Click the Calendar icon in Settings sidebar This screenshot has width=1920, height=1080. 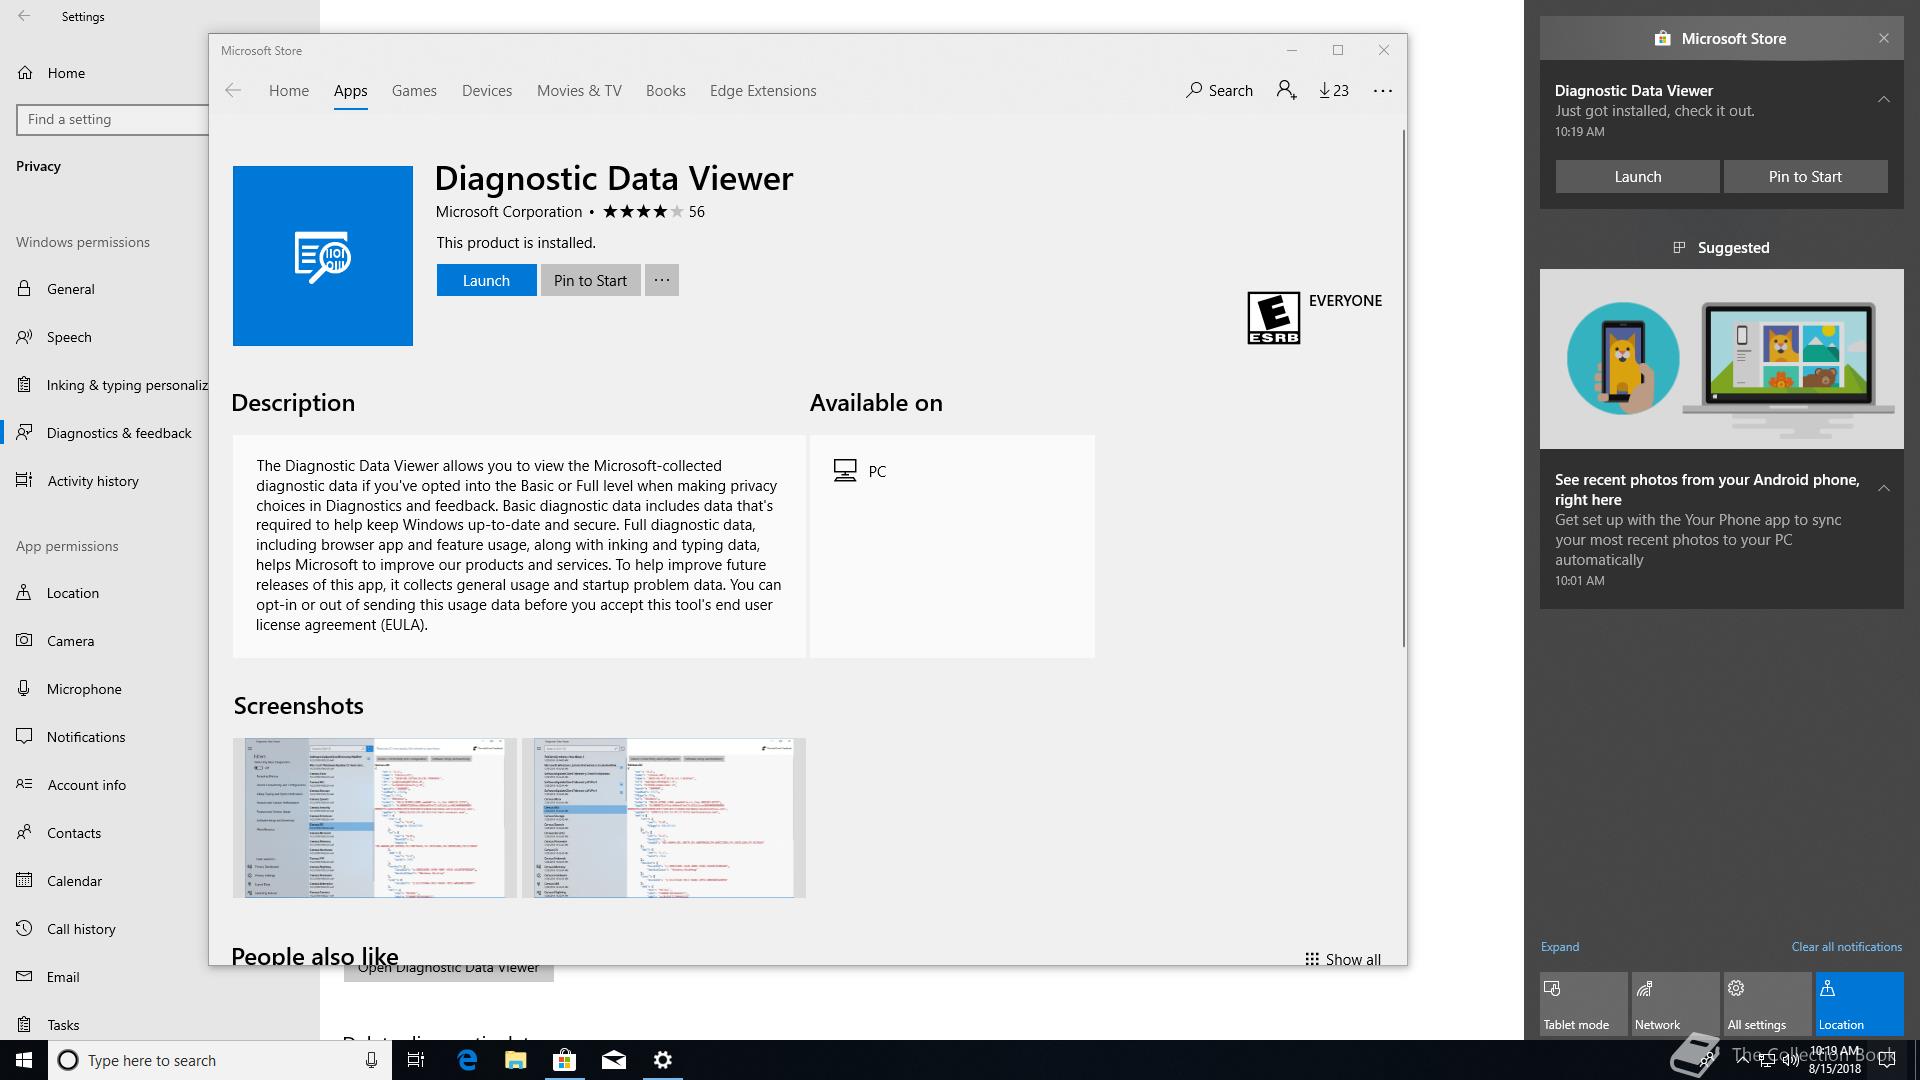(x=24, y=880)
